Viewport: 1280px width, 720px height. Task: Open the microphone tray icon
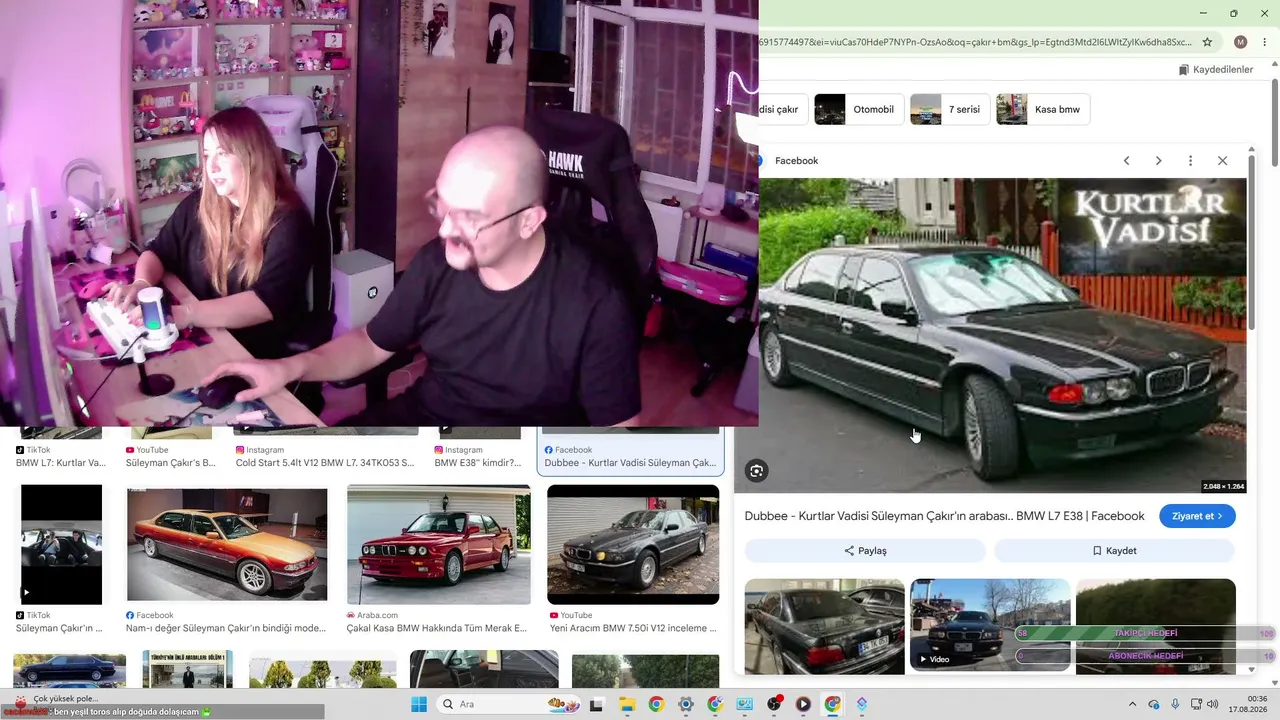[1175, 704]
